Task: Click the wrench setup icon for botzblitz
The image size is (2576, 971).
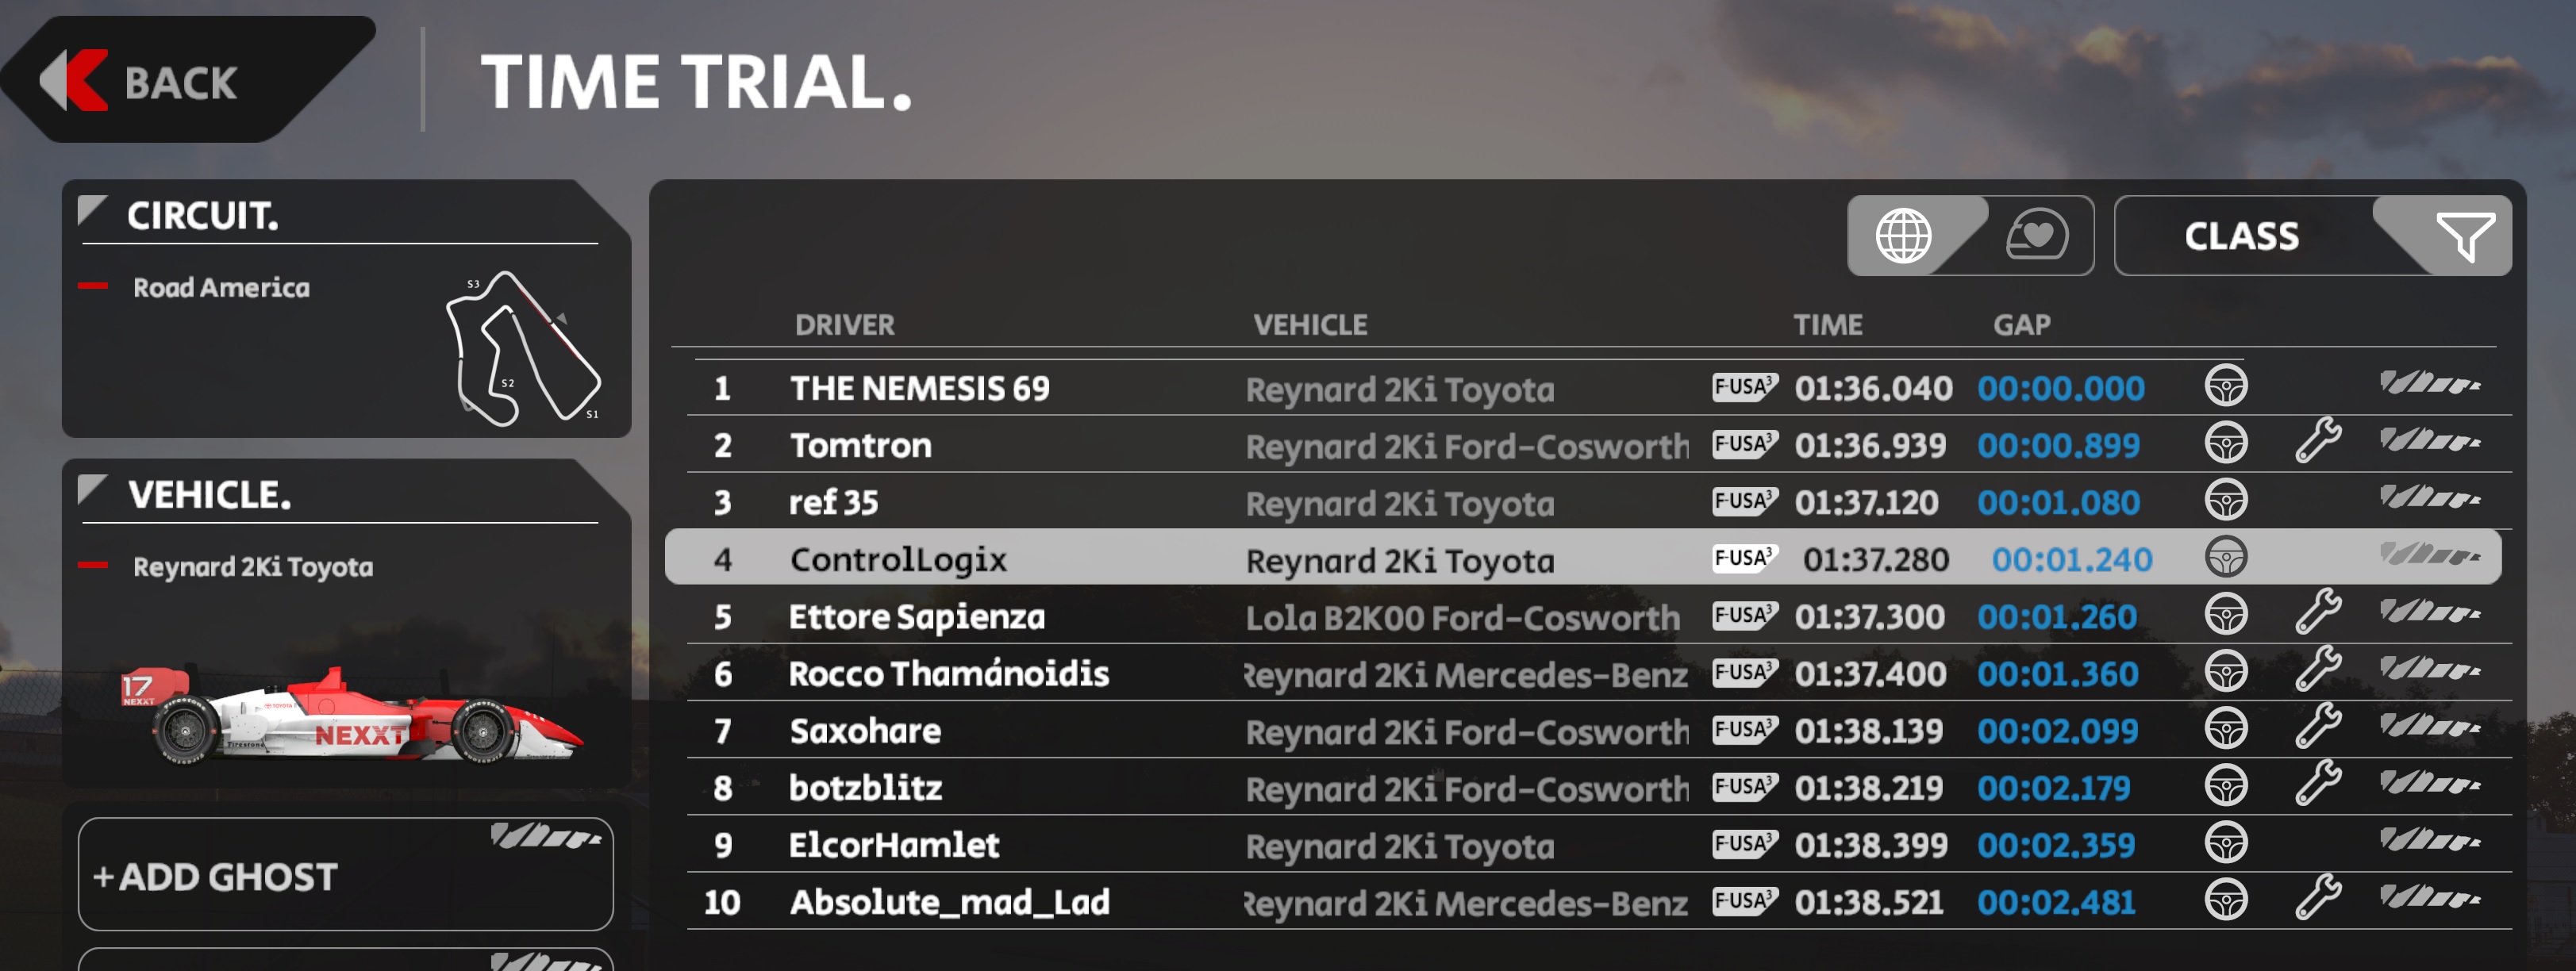Action: (x=2317, y=784)
